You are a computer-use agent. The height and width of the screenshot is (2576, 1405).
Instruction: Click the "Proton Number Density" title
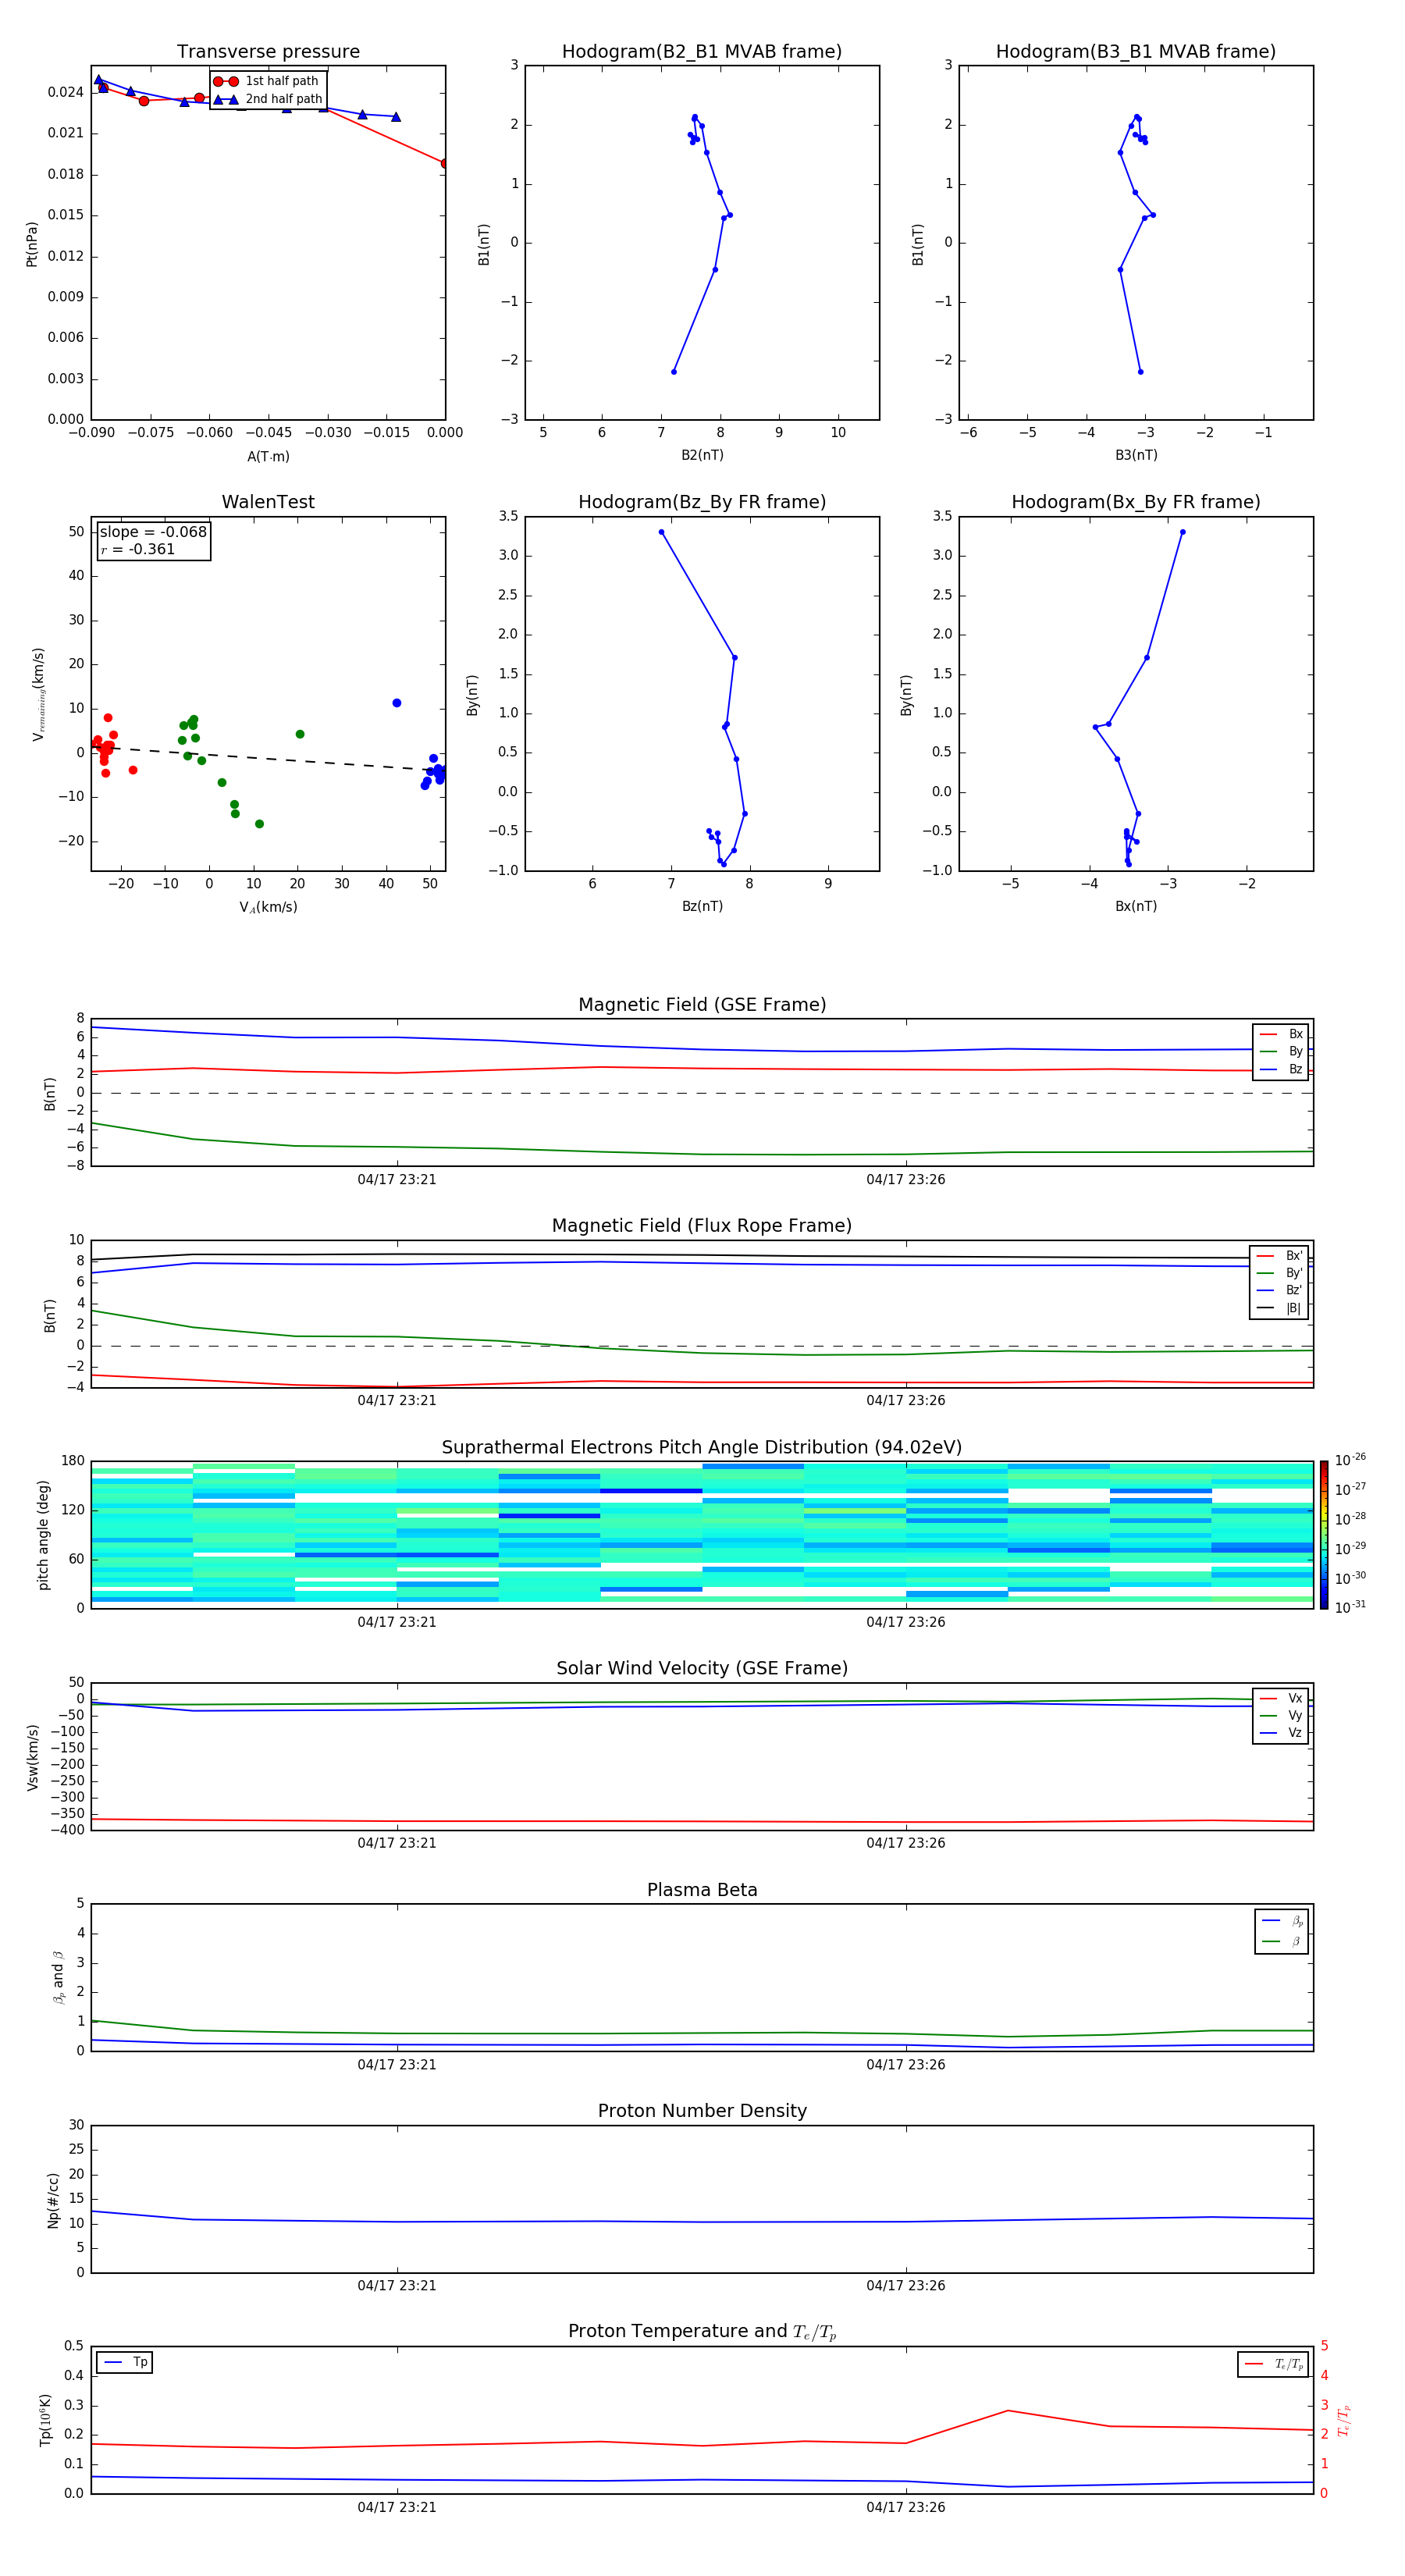[702, 2111]
